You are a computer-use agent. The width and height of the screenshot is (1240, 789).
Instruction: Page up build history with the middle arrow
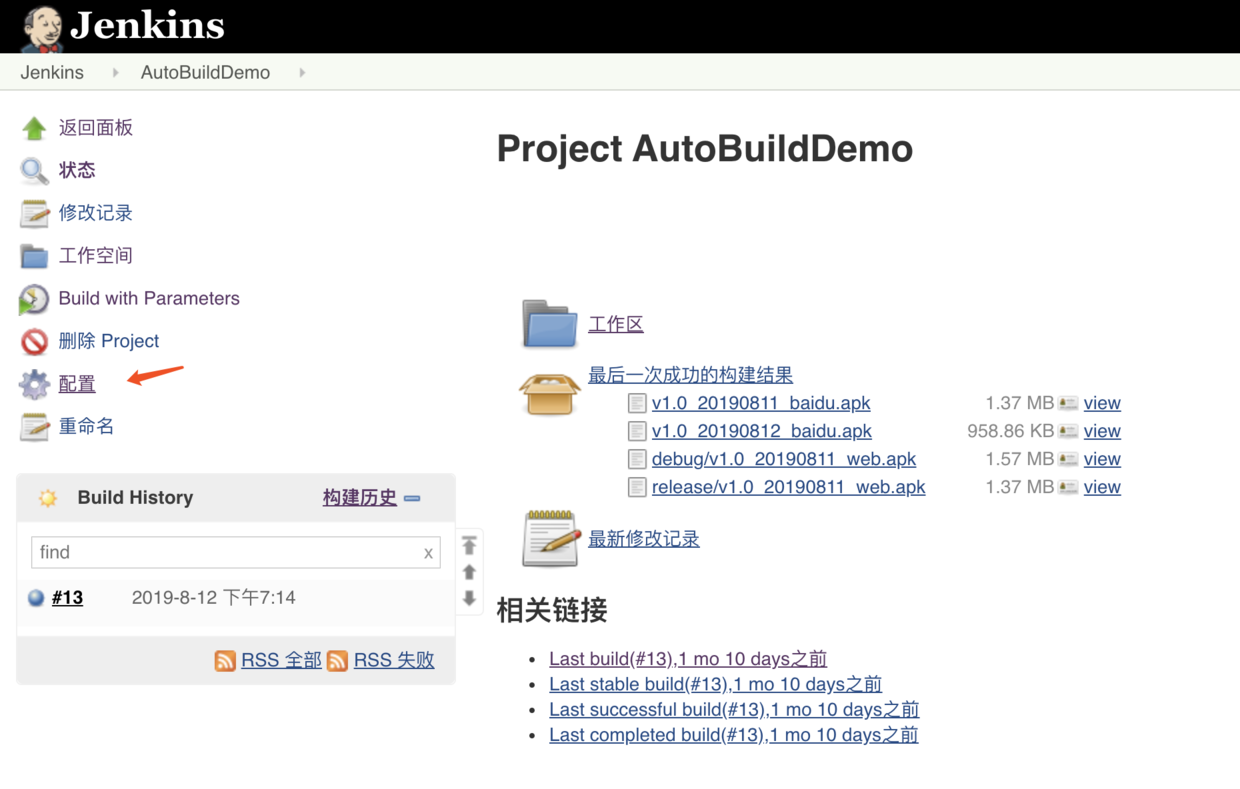click(x=469, y=572)
